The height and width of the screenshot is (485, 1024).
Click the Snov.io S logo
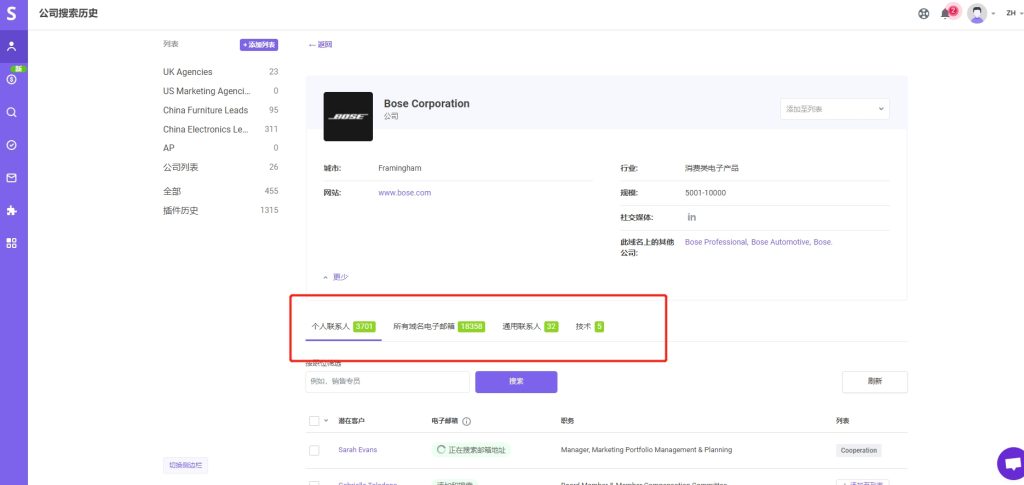click(x=11, y=14)
